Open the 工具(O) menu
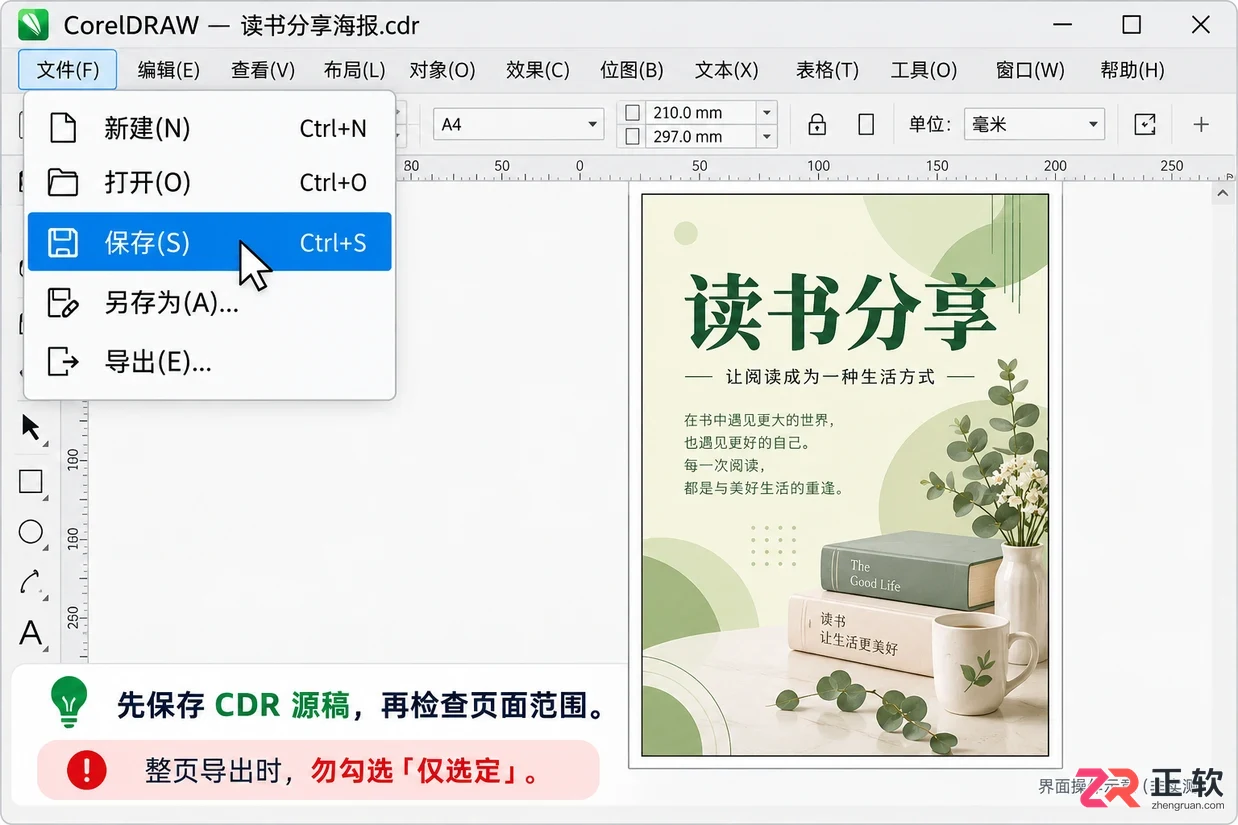Screen dimensions: 1238x825 click(924, 70)
